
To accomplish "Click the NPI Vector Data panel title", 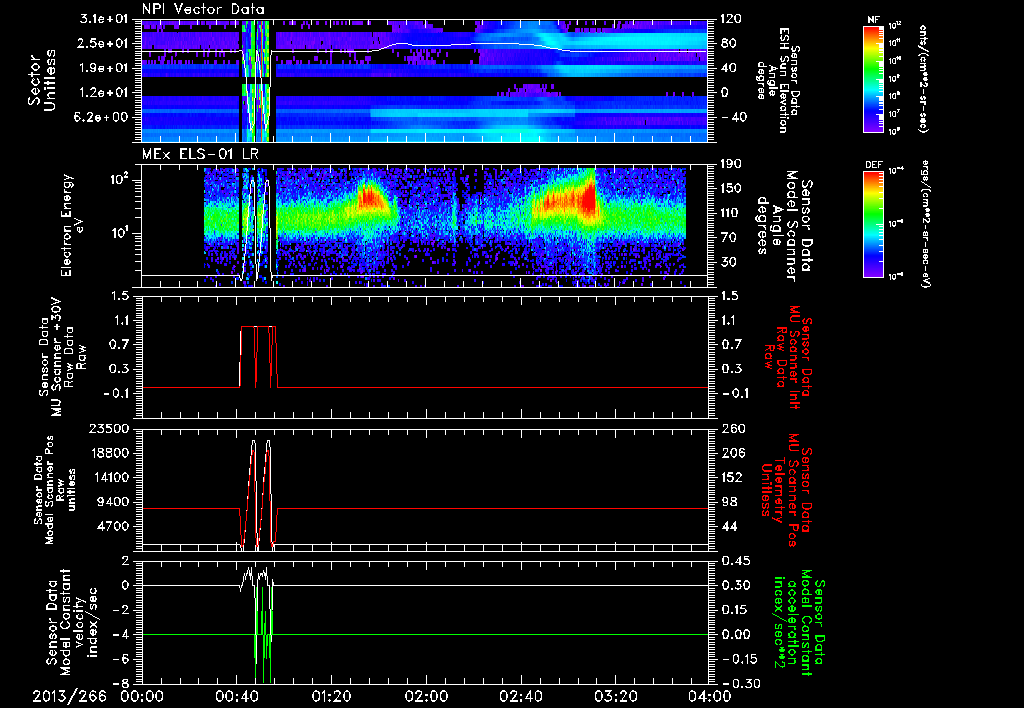I will click(203, 9).
